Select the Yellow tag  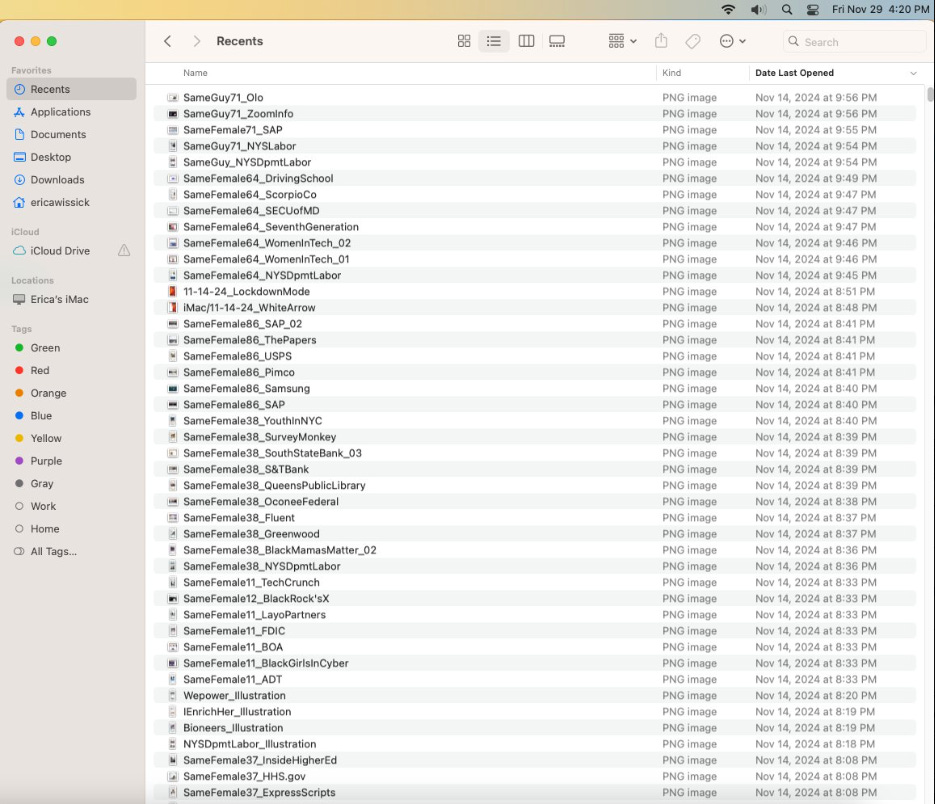pos(72,438)
